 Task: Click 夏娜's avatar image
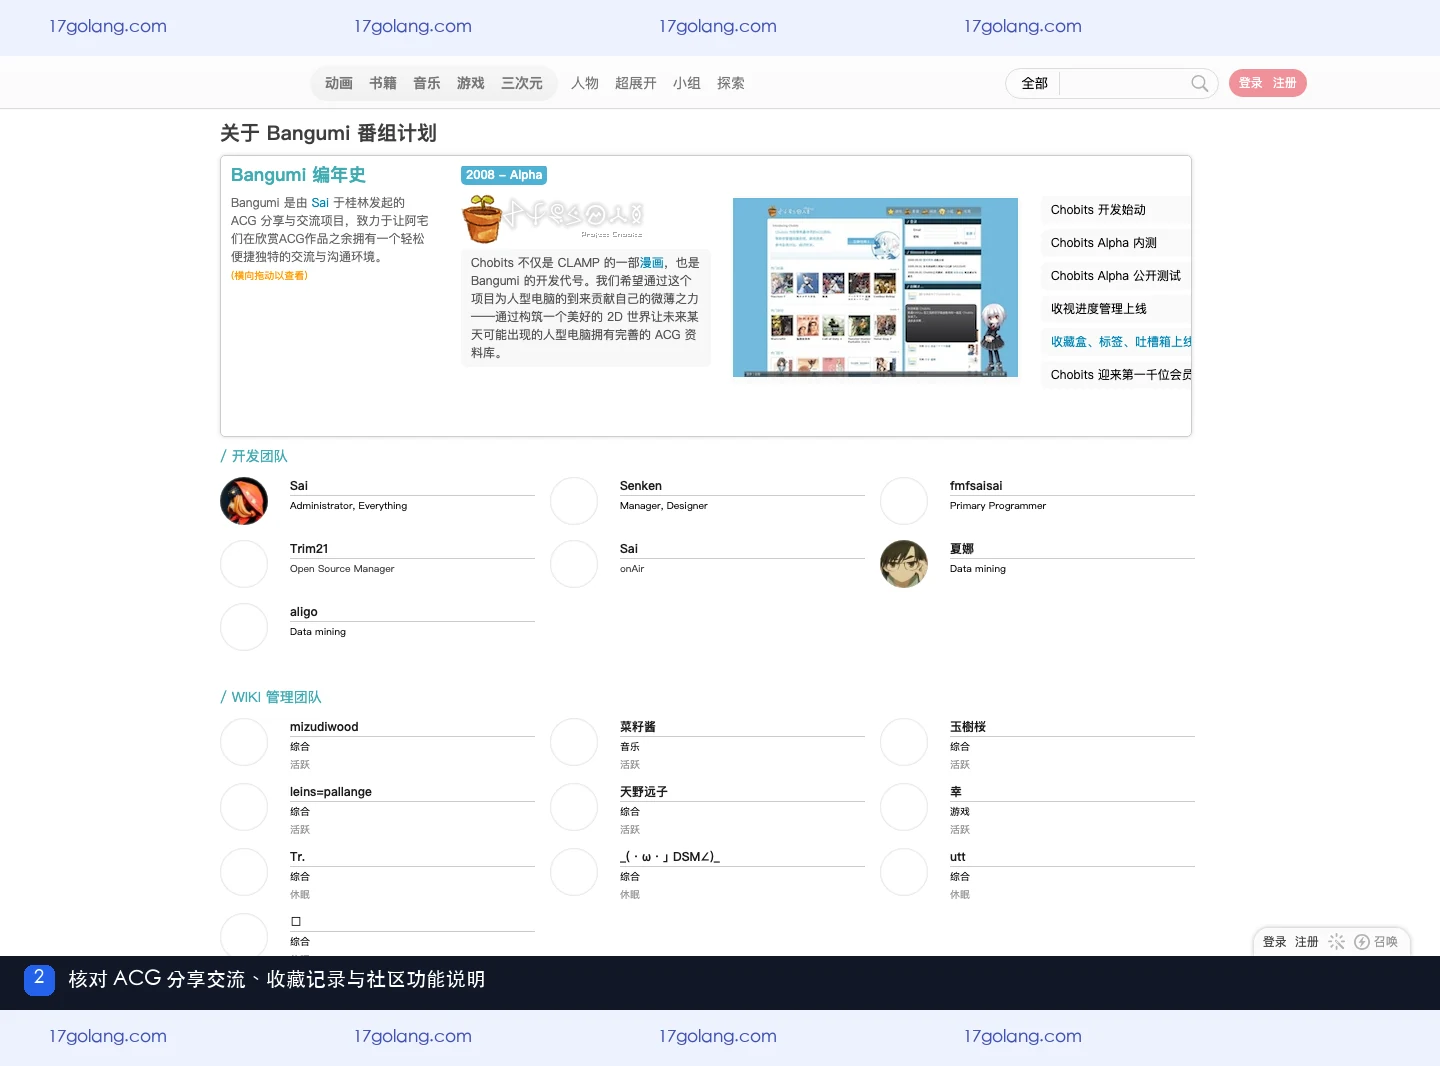[x=904, y=564]
